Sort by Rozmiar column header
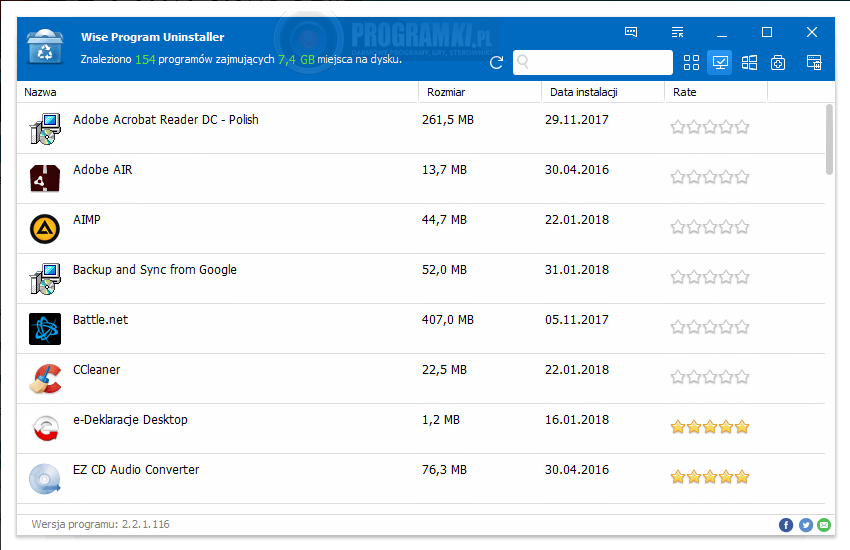850x550 pixels. tap(480, 92)
